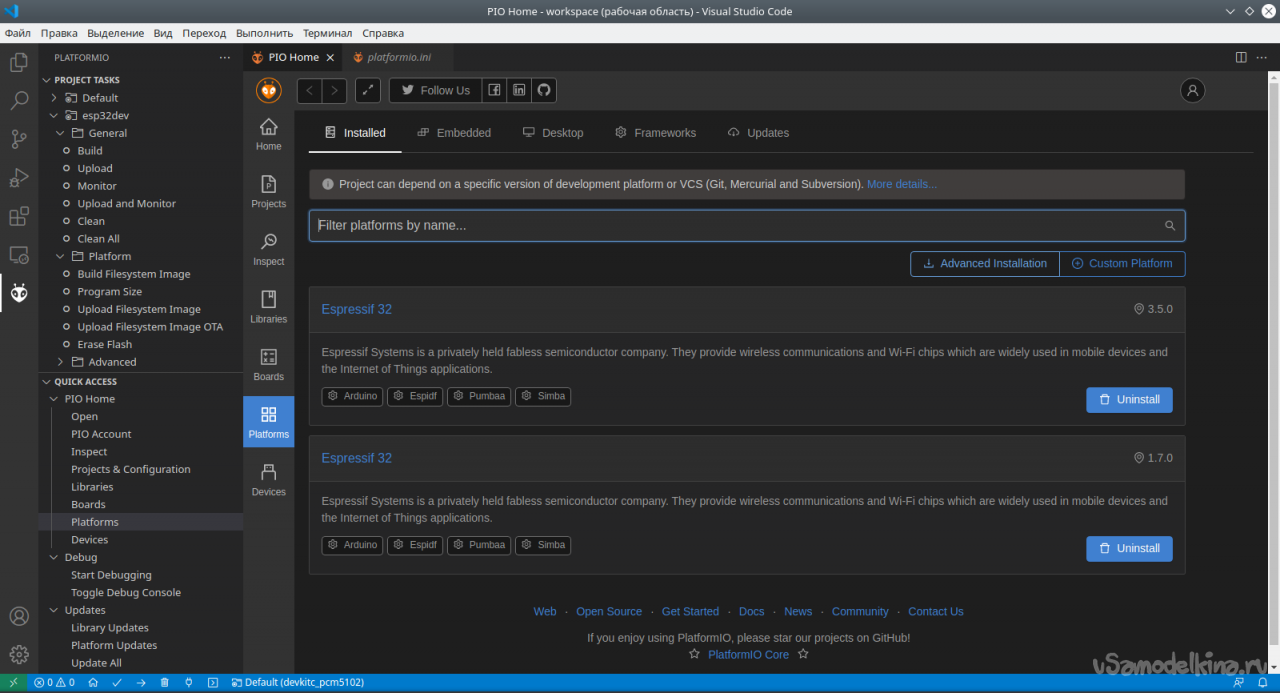
Task: Open PLATFORMIO panel more actions menu
Action: point(224,58)
